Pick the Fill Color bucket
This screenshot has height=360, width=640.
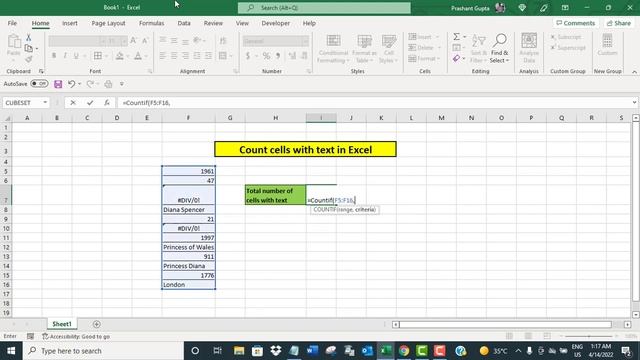[x=120, y=56]
